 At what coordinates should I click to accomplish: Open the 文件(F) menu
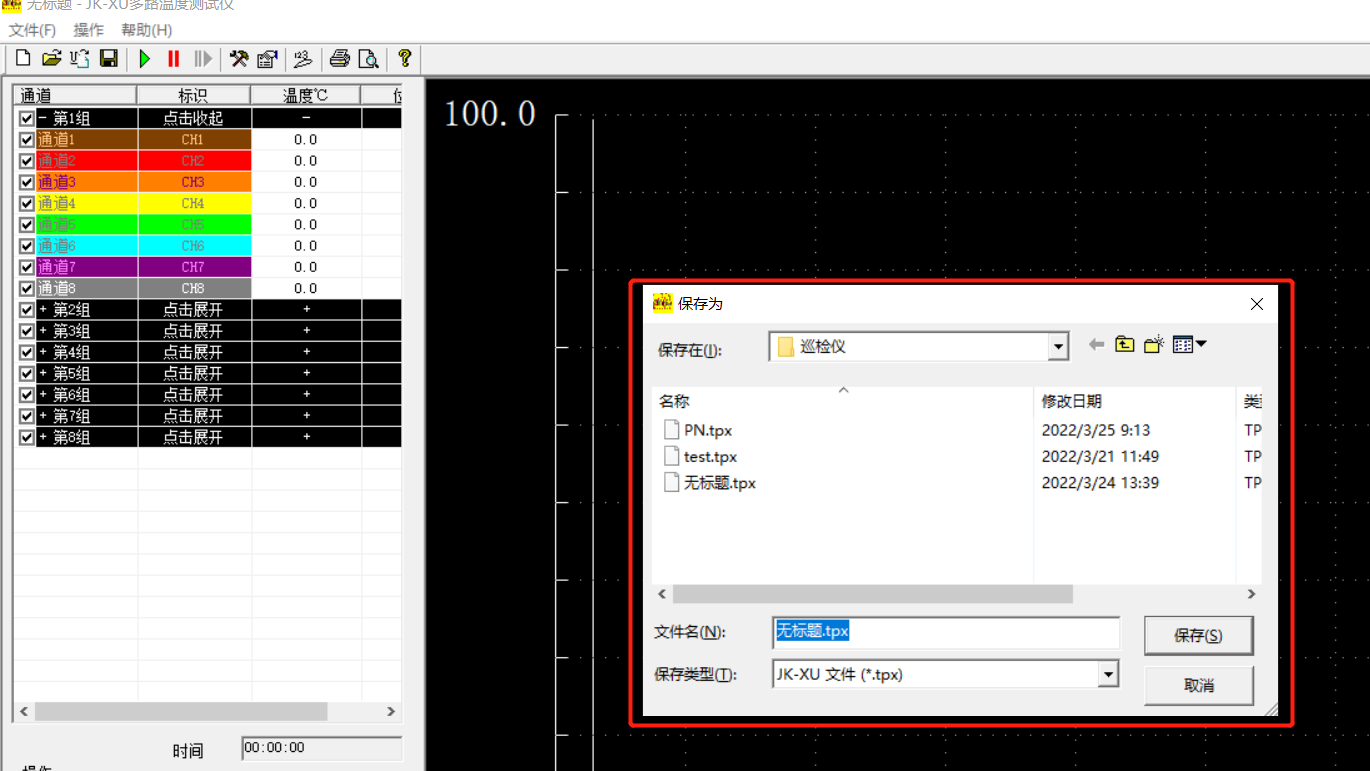32,30
